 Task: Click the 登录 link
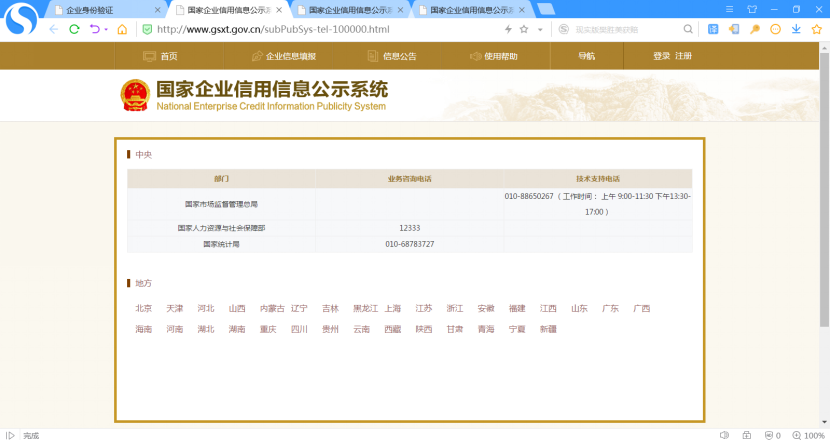(x=662, y=56)
